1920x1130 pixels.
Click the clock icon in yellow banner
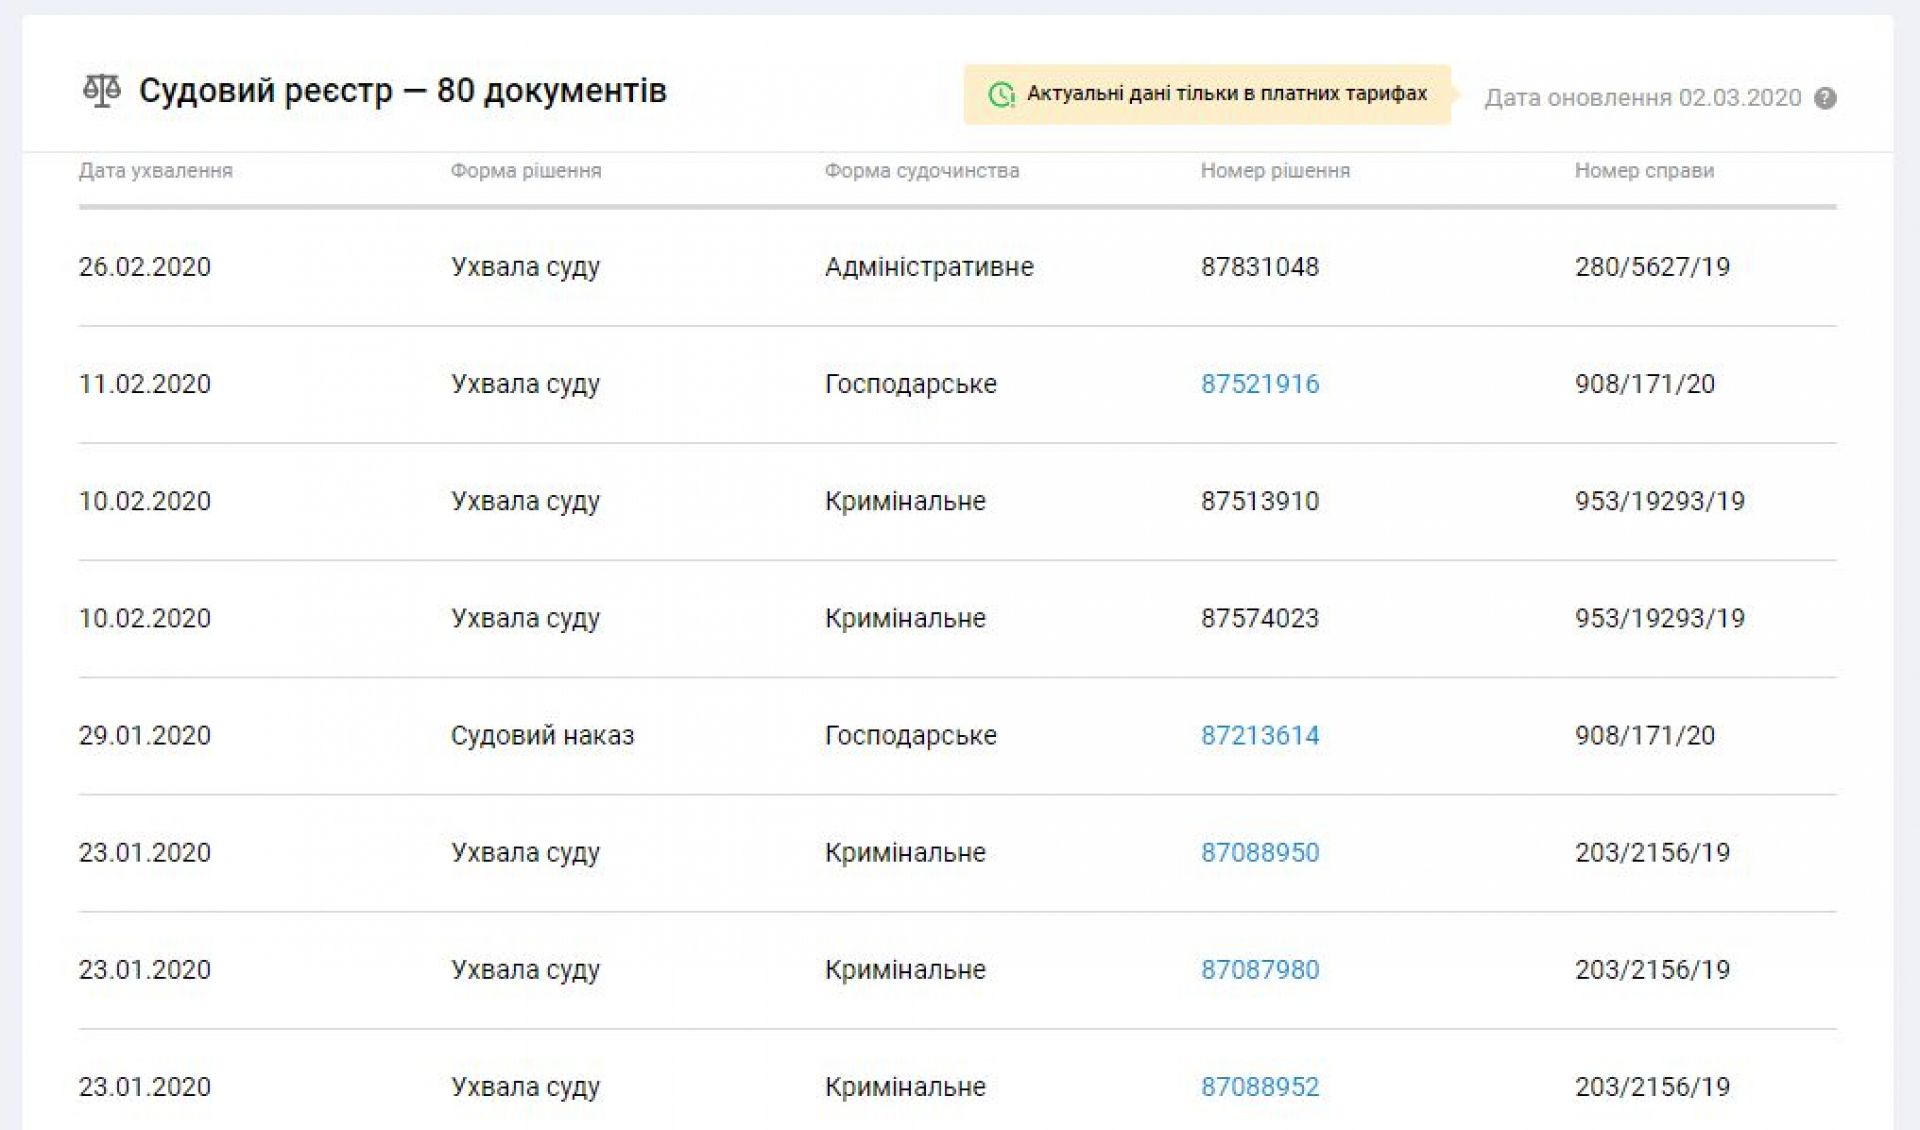pos(1000,95)
